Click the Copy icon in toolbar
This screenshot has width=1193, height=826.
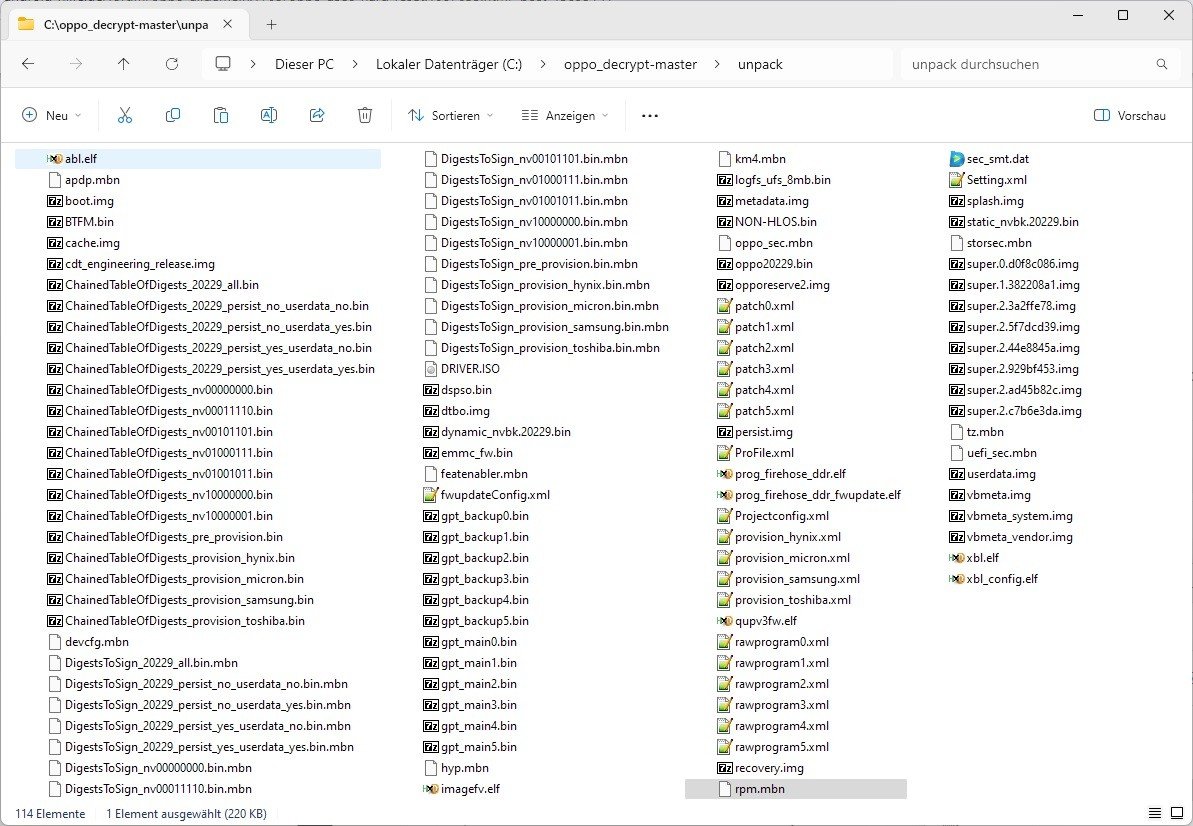pos(173,116)
